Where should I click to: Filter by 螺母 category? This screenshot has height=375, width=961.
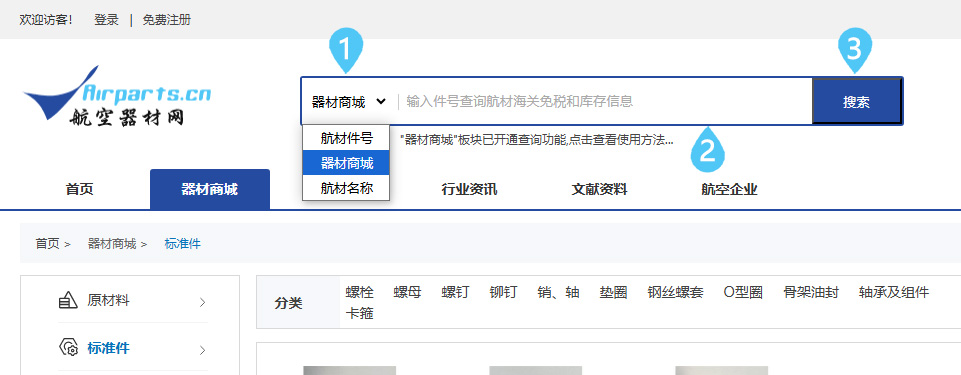[x=408, y=292]
